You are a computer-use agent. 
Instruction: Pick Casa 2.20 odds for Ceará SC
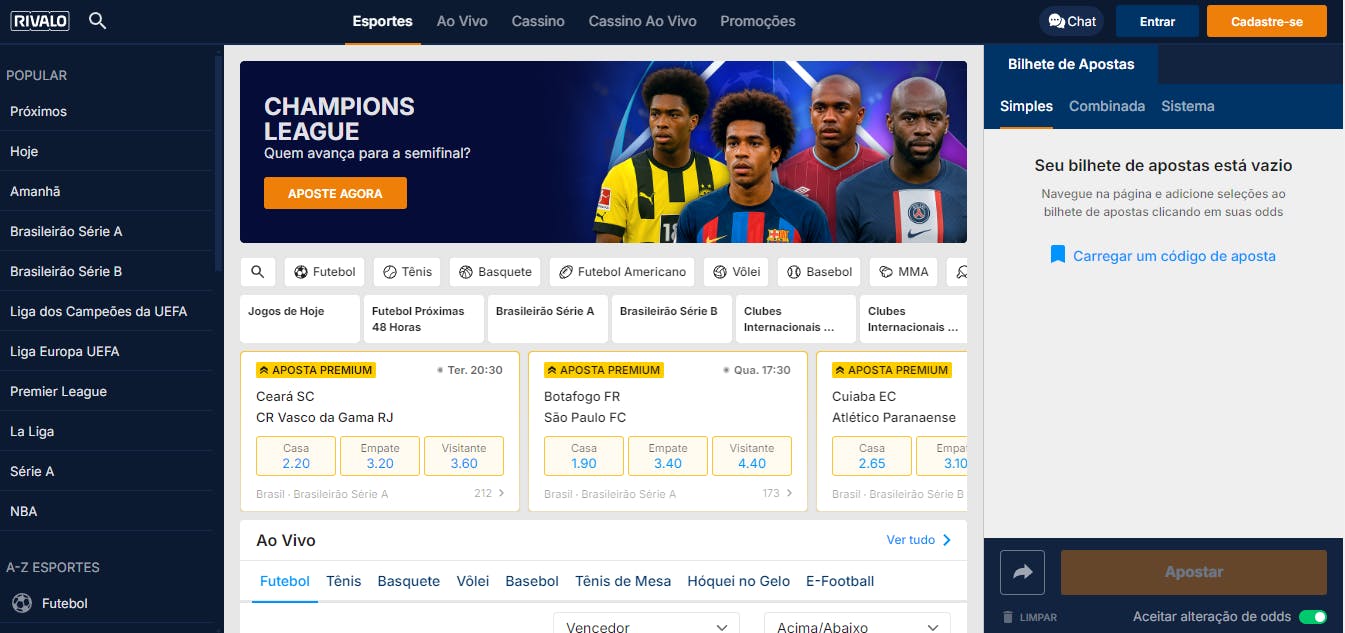click(x=296, y=456)
